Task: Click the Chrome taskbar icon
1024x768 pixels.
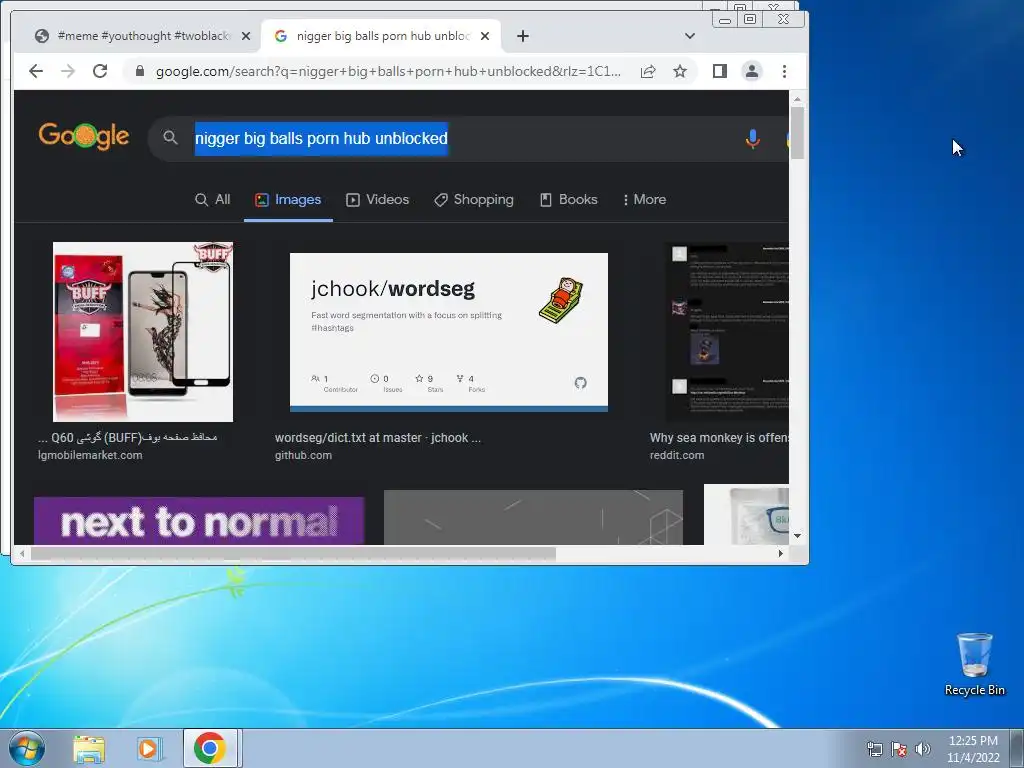Action: pyautogui.click(x=210, y=748)
